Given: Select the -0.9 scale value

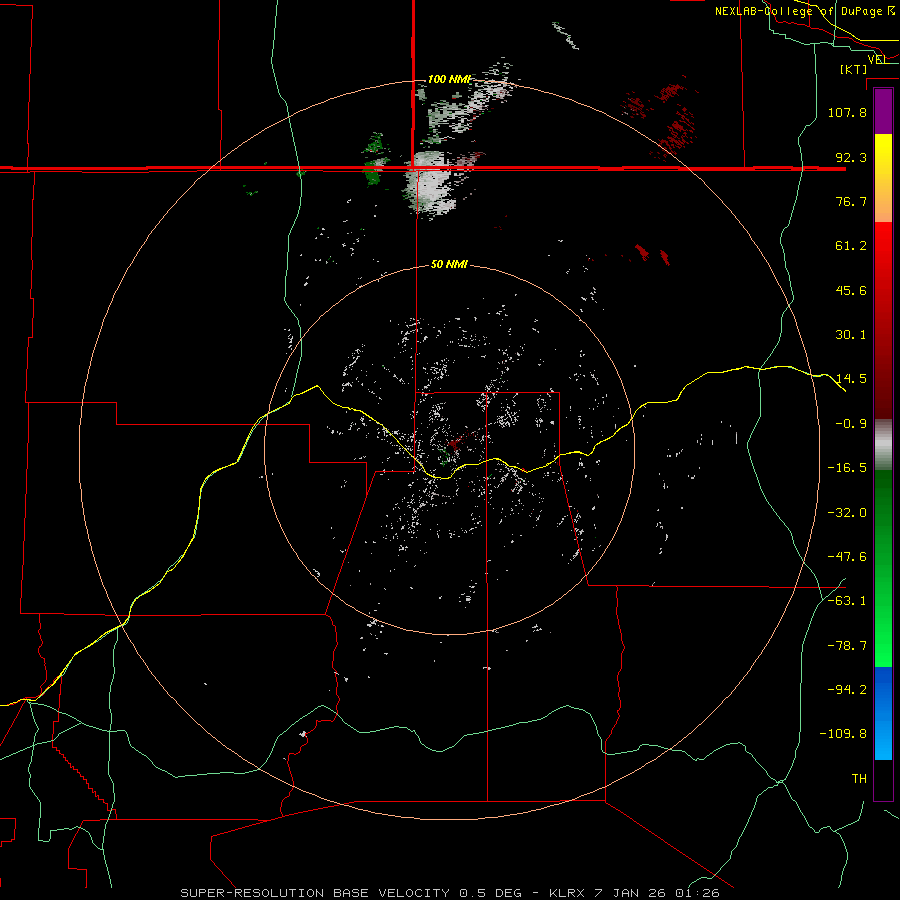Looking at the screenshot, I should [851, 423].
